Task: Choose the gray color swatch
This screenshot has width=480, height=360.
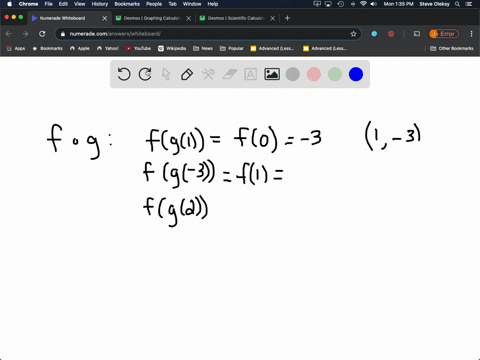Action: (x=293, y=74)
